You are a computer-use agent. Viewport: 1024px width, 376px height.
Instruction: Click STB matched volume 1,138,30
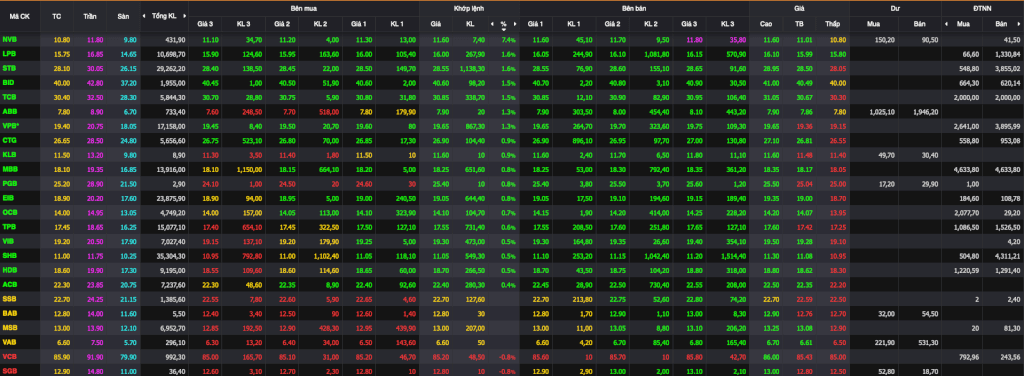coord(472,68)
